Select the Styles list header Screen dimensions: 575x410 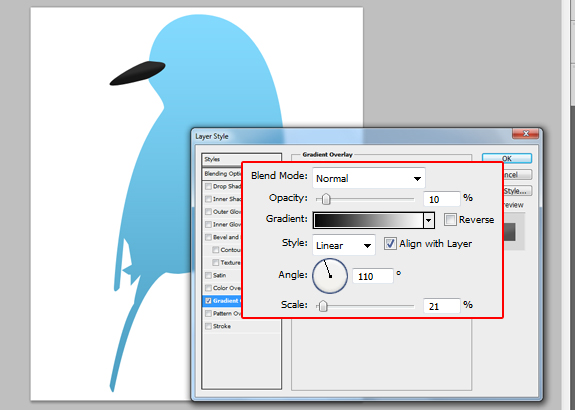[x=241, y=159]
